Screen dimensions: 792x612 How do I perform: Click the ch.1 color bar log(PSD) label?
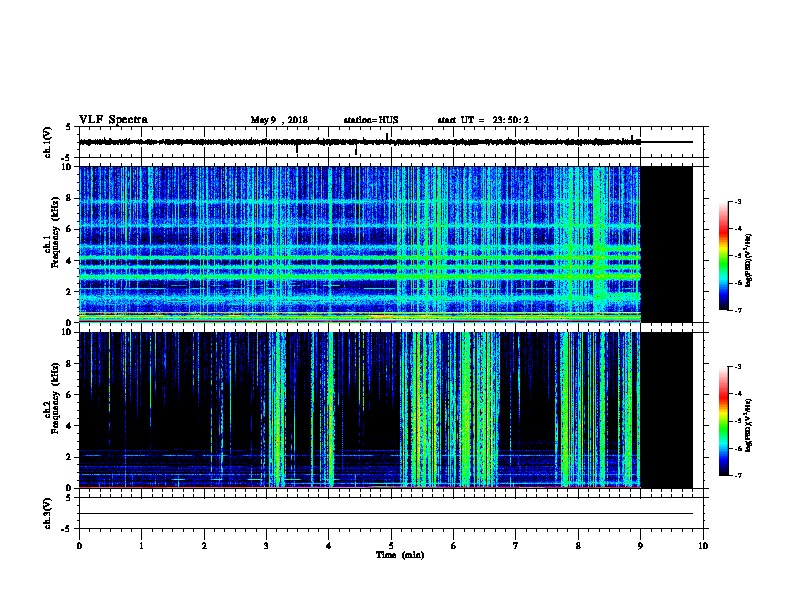click(748, 260)
